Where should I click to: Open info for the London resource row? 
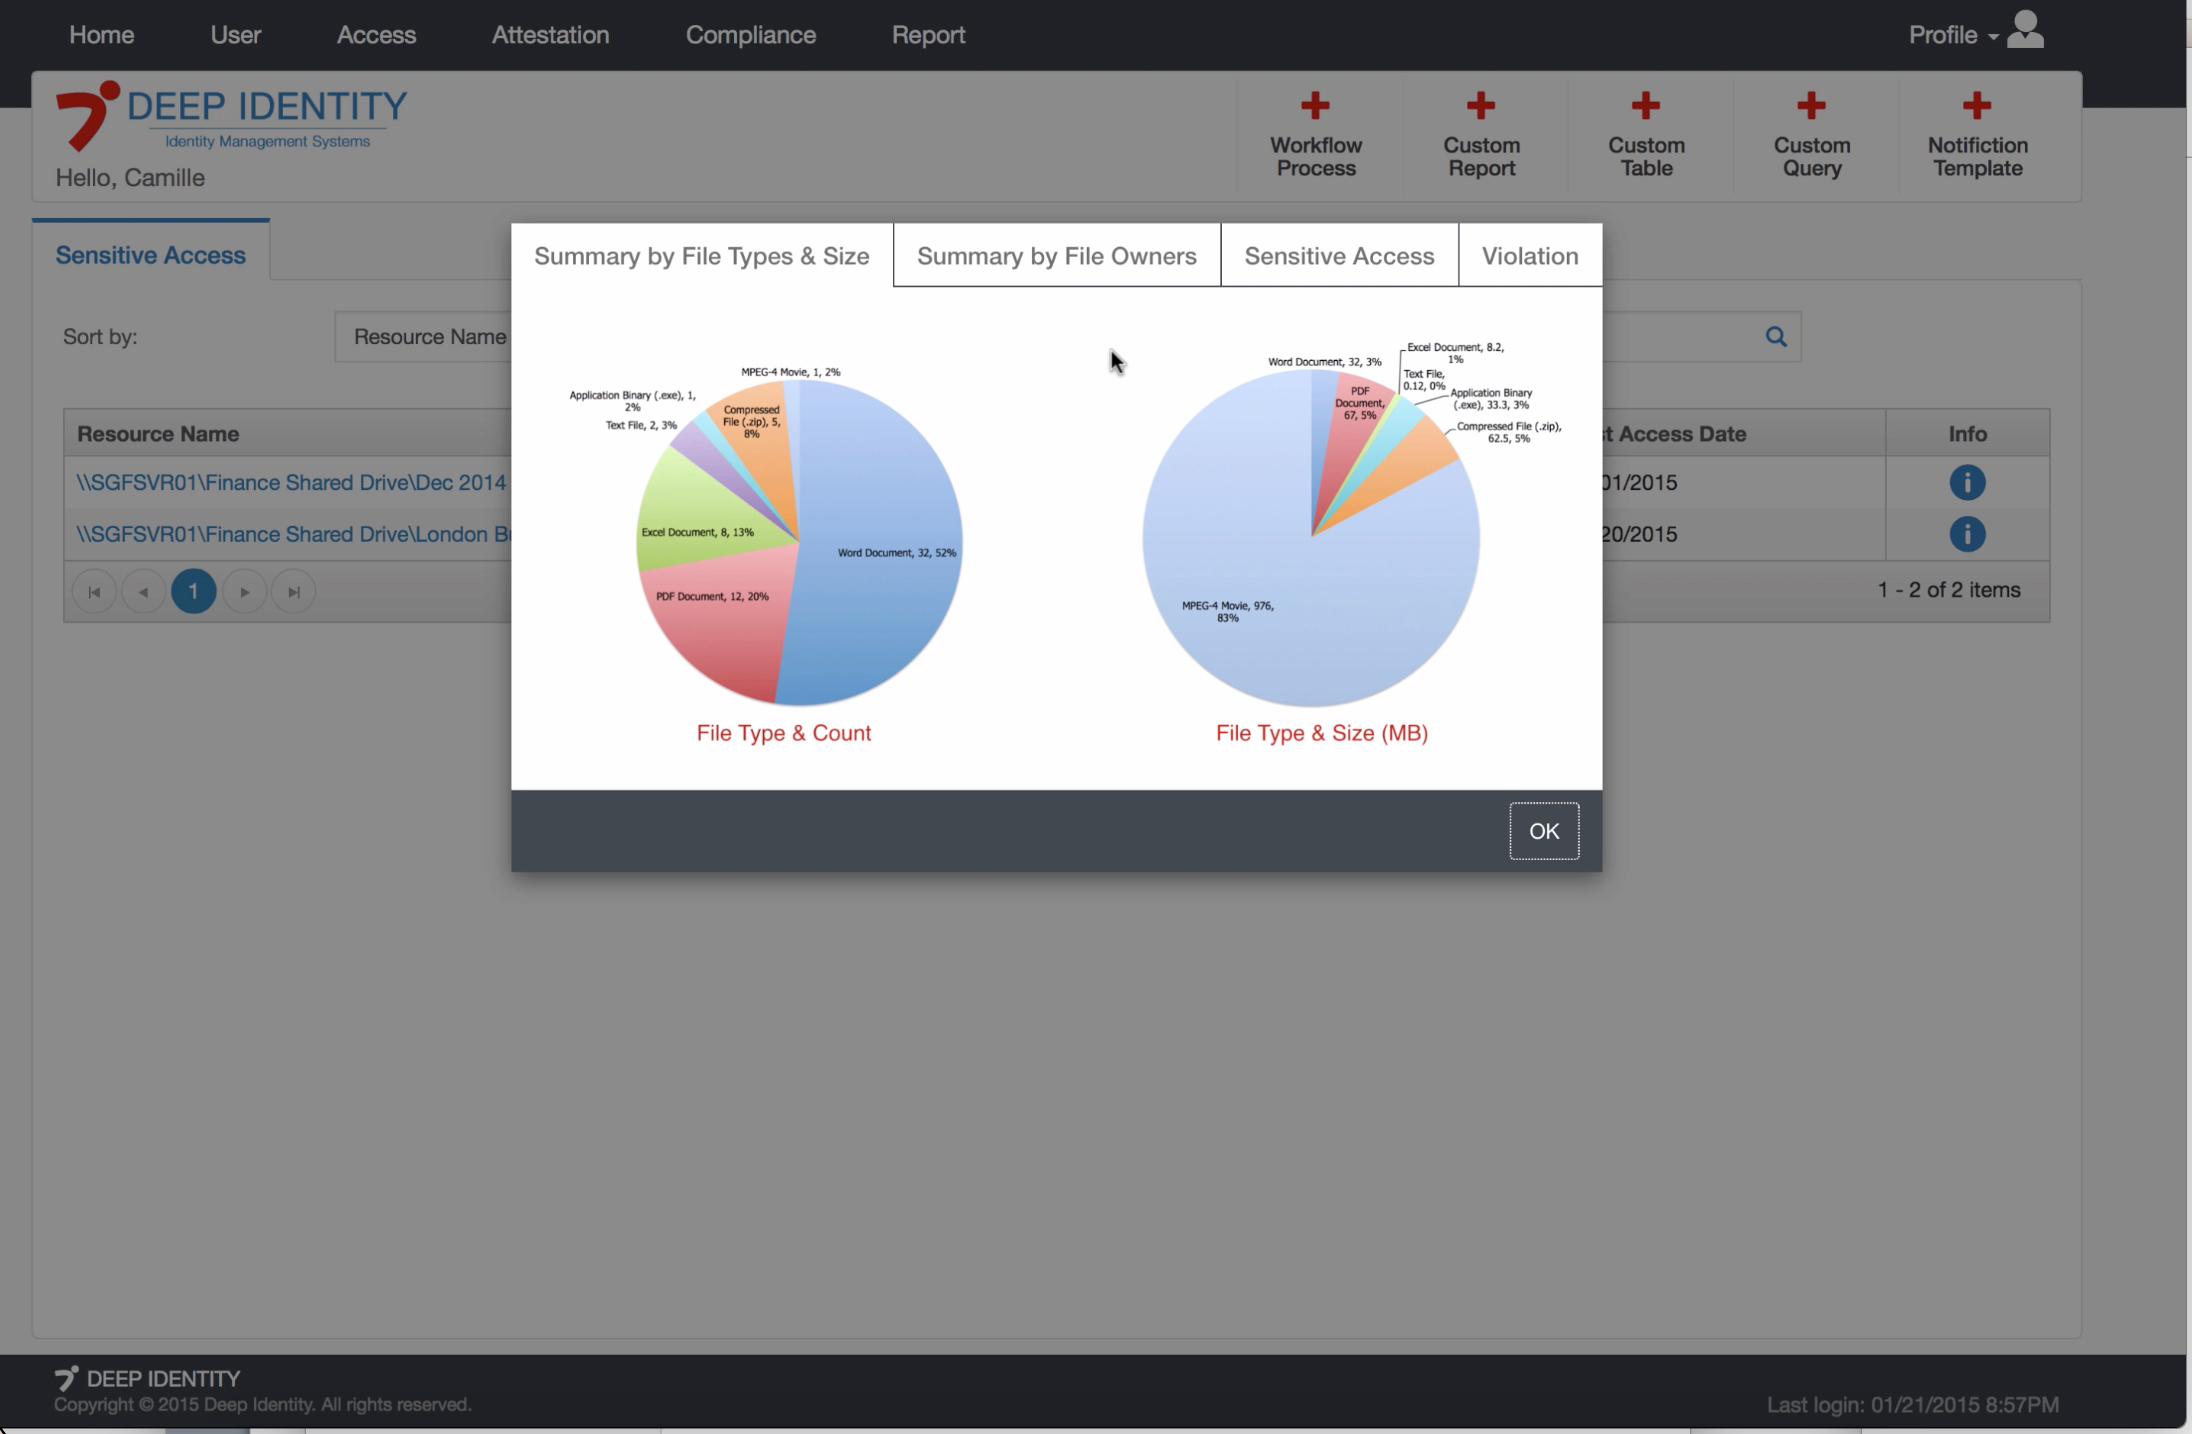coord(1966,534)
